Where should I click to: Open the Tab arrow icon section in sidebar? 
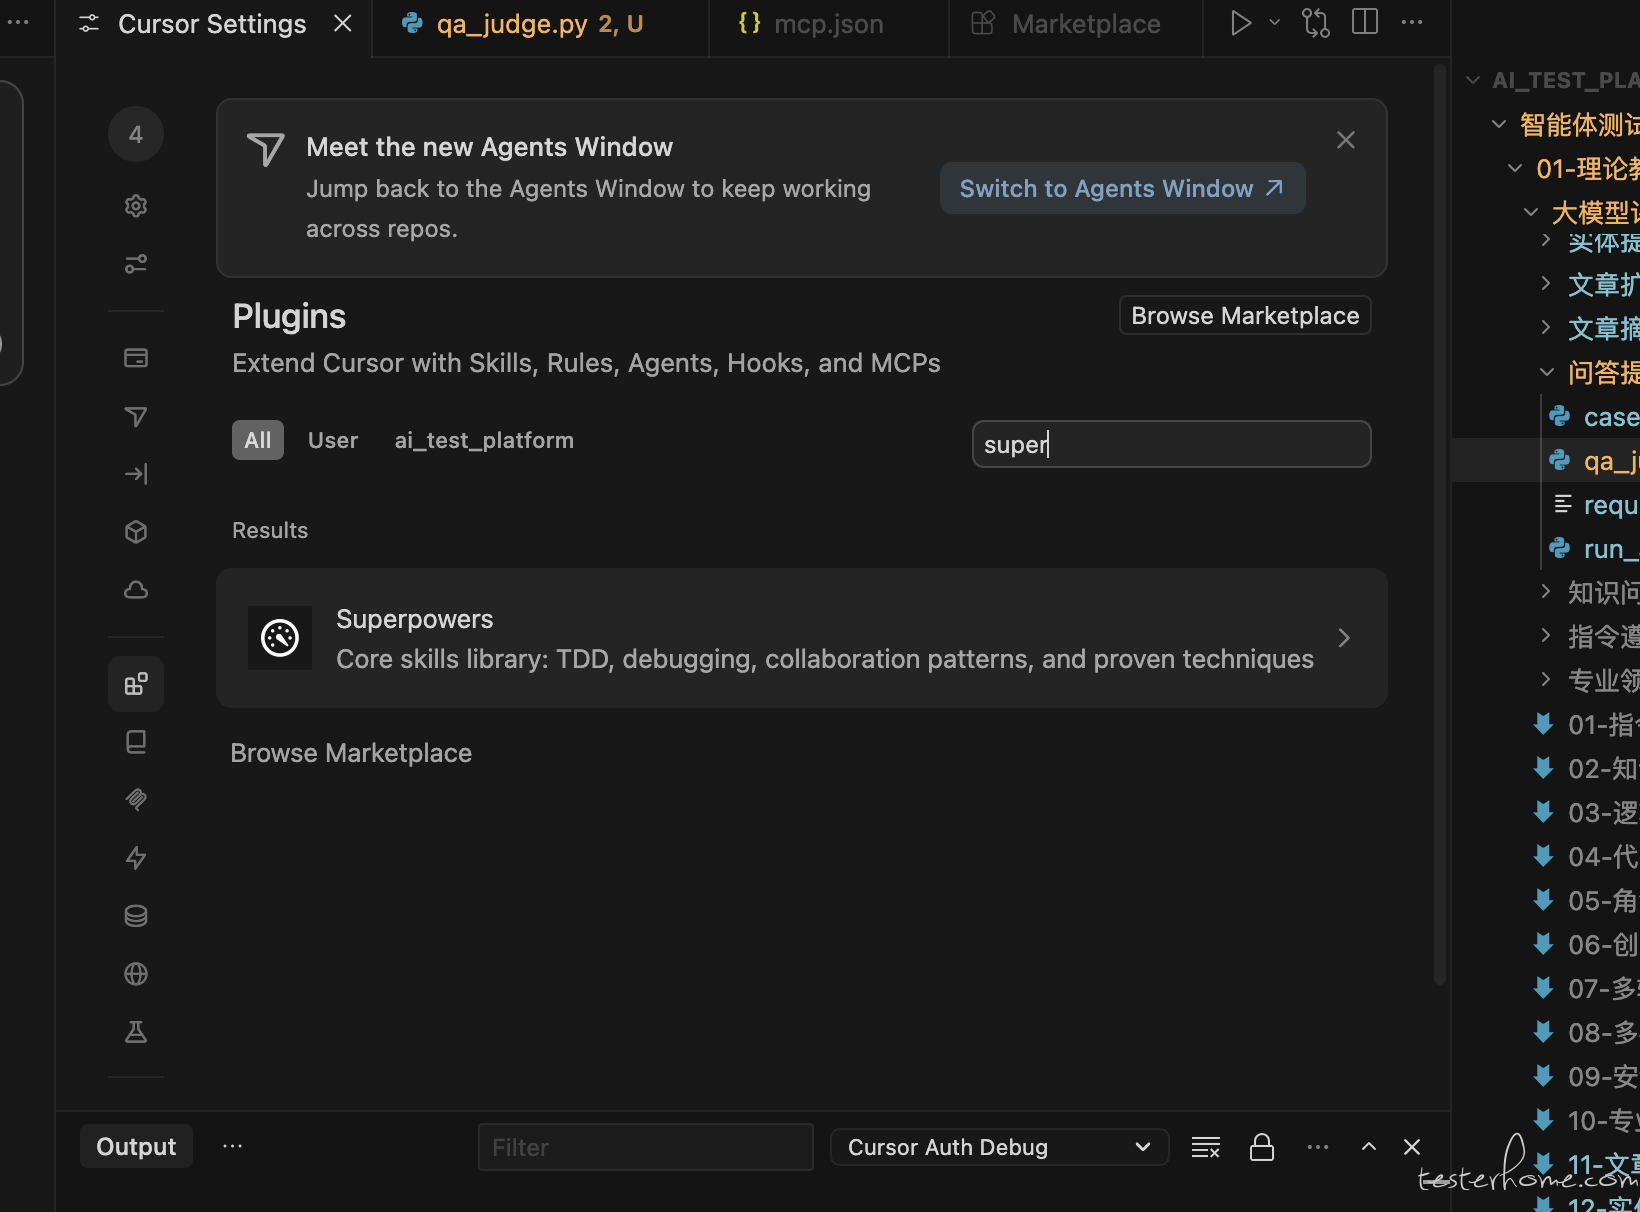(136, 474)
